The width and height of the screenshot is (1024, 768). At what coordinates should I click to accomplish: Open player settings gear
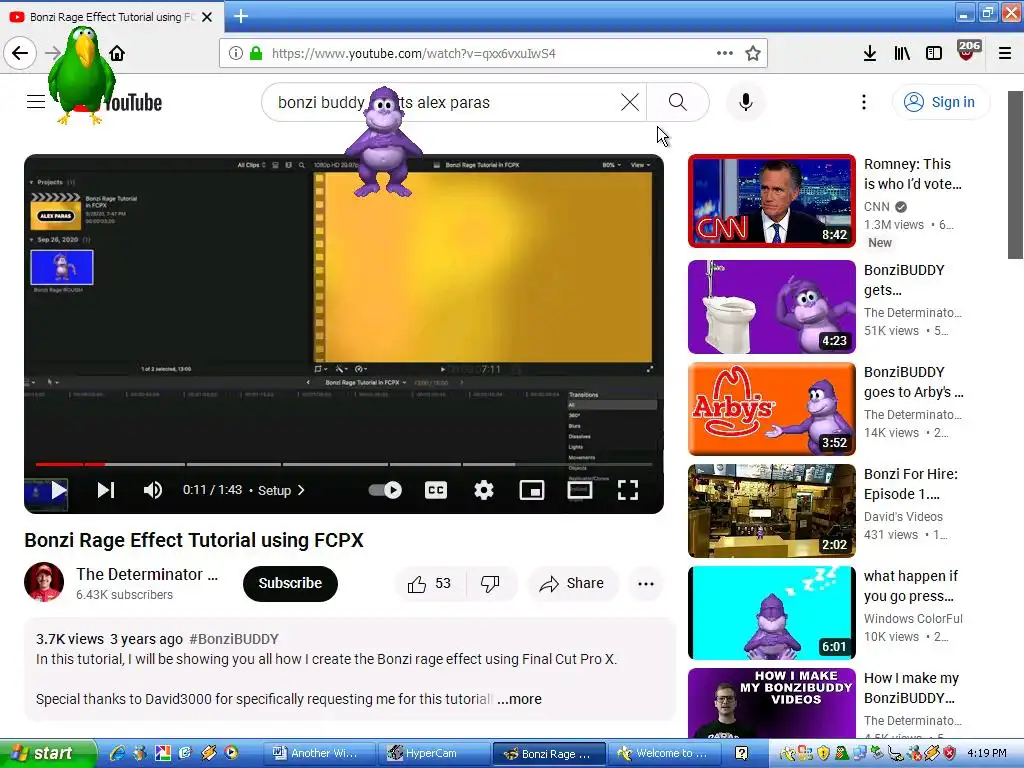point(483,490)
